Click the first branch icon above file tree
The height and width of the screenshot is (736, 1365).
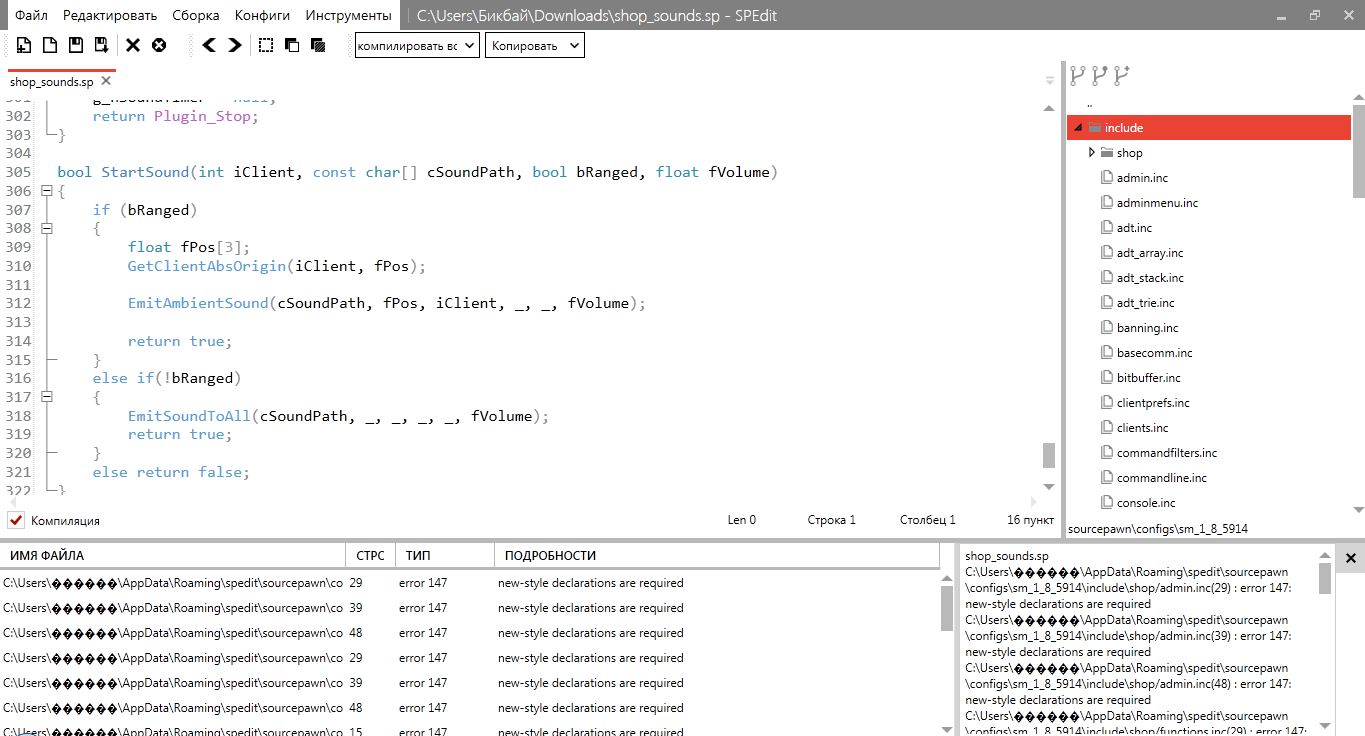pos(1078,75)
